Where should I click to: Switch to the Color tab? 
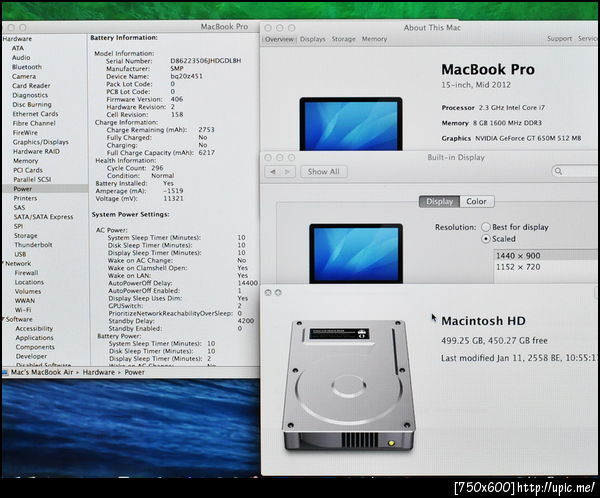click(476, 202)
